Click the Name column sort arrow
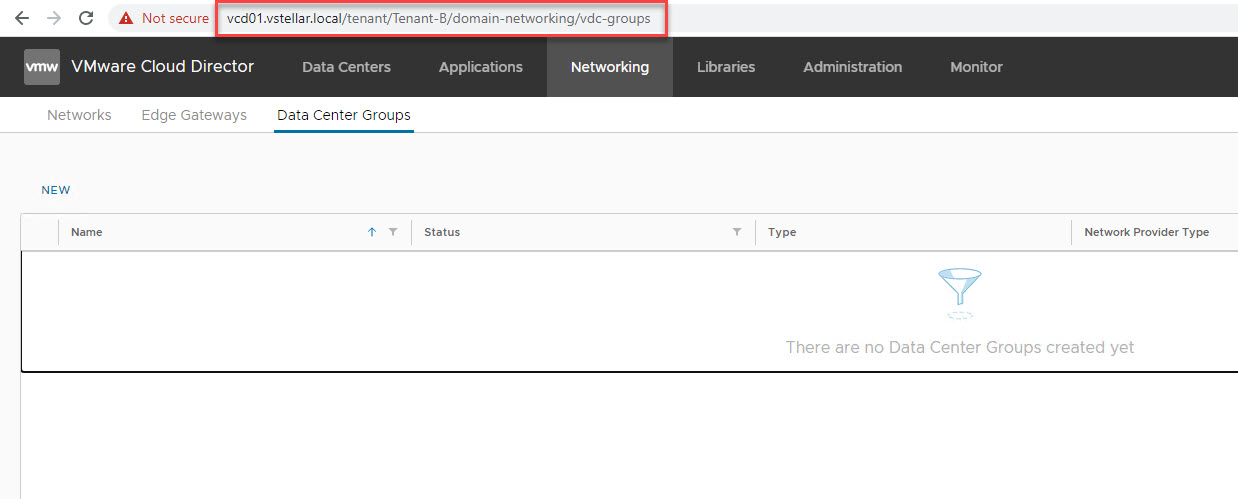 tap(372, 232)
